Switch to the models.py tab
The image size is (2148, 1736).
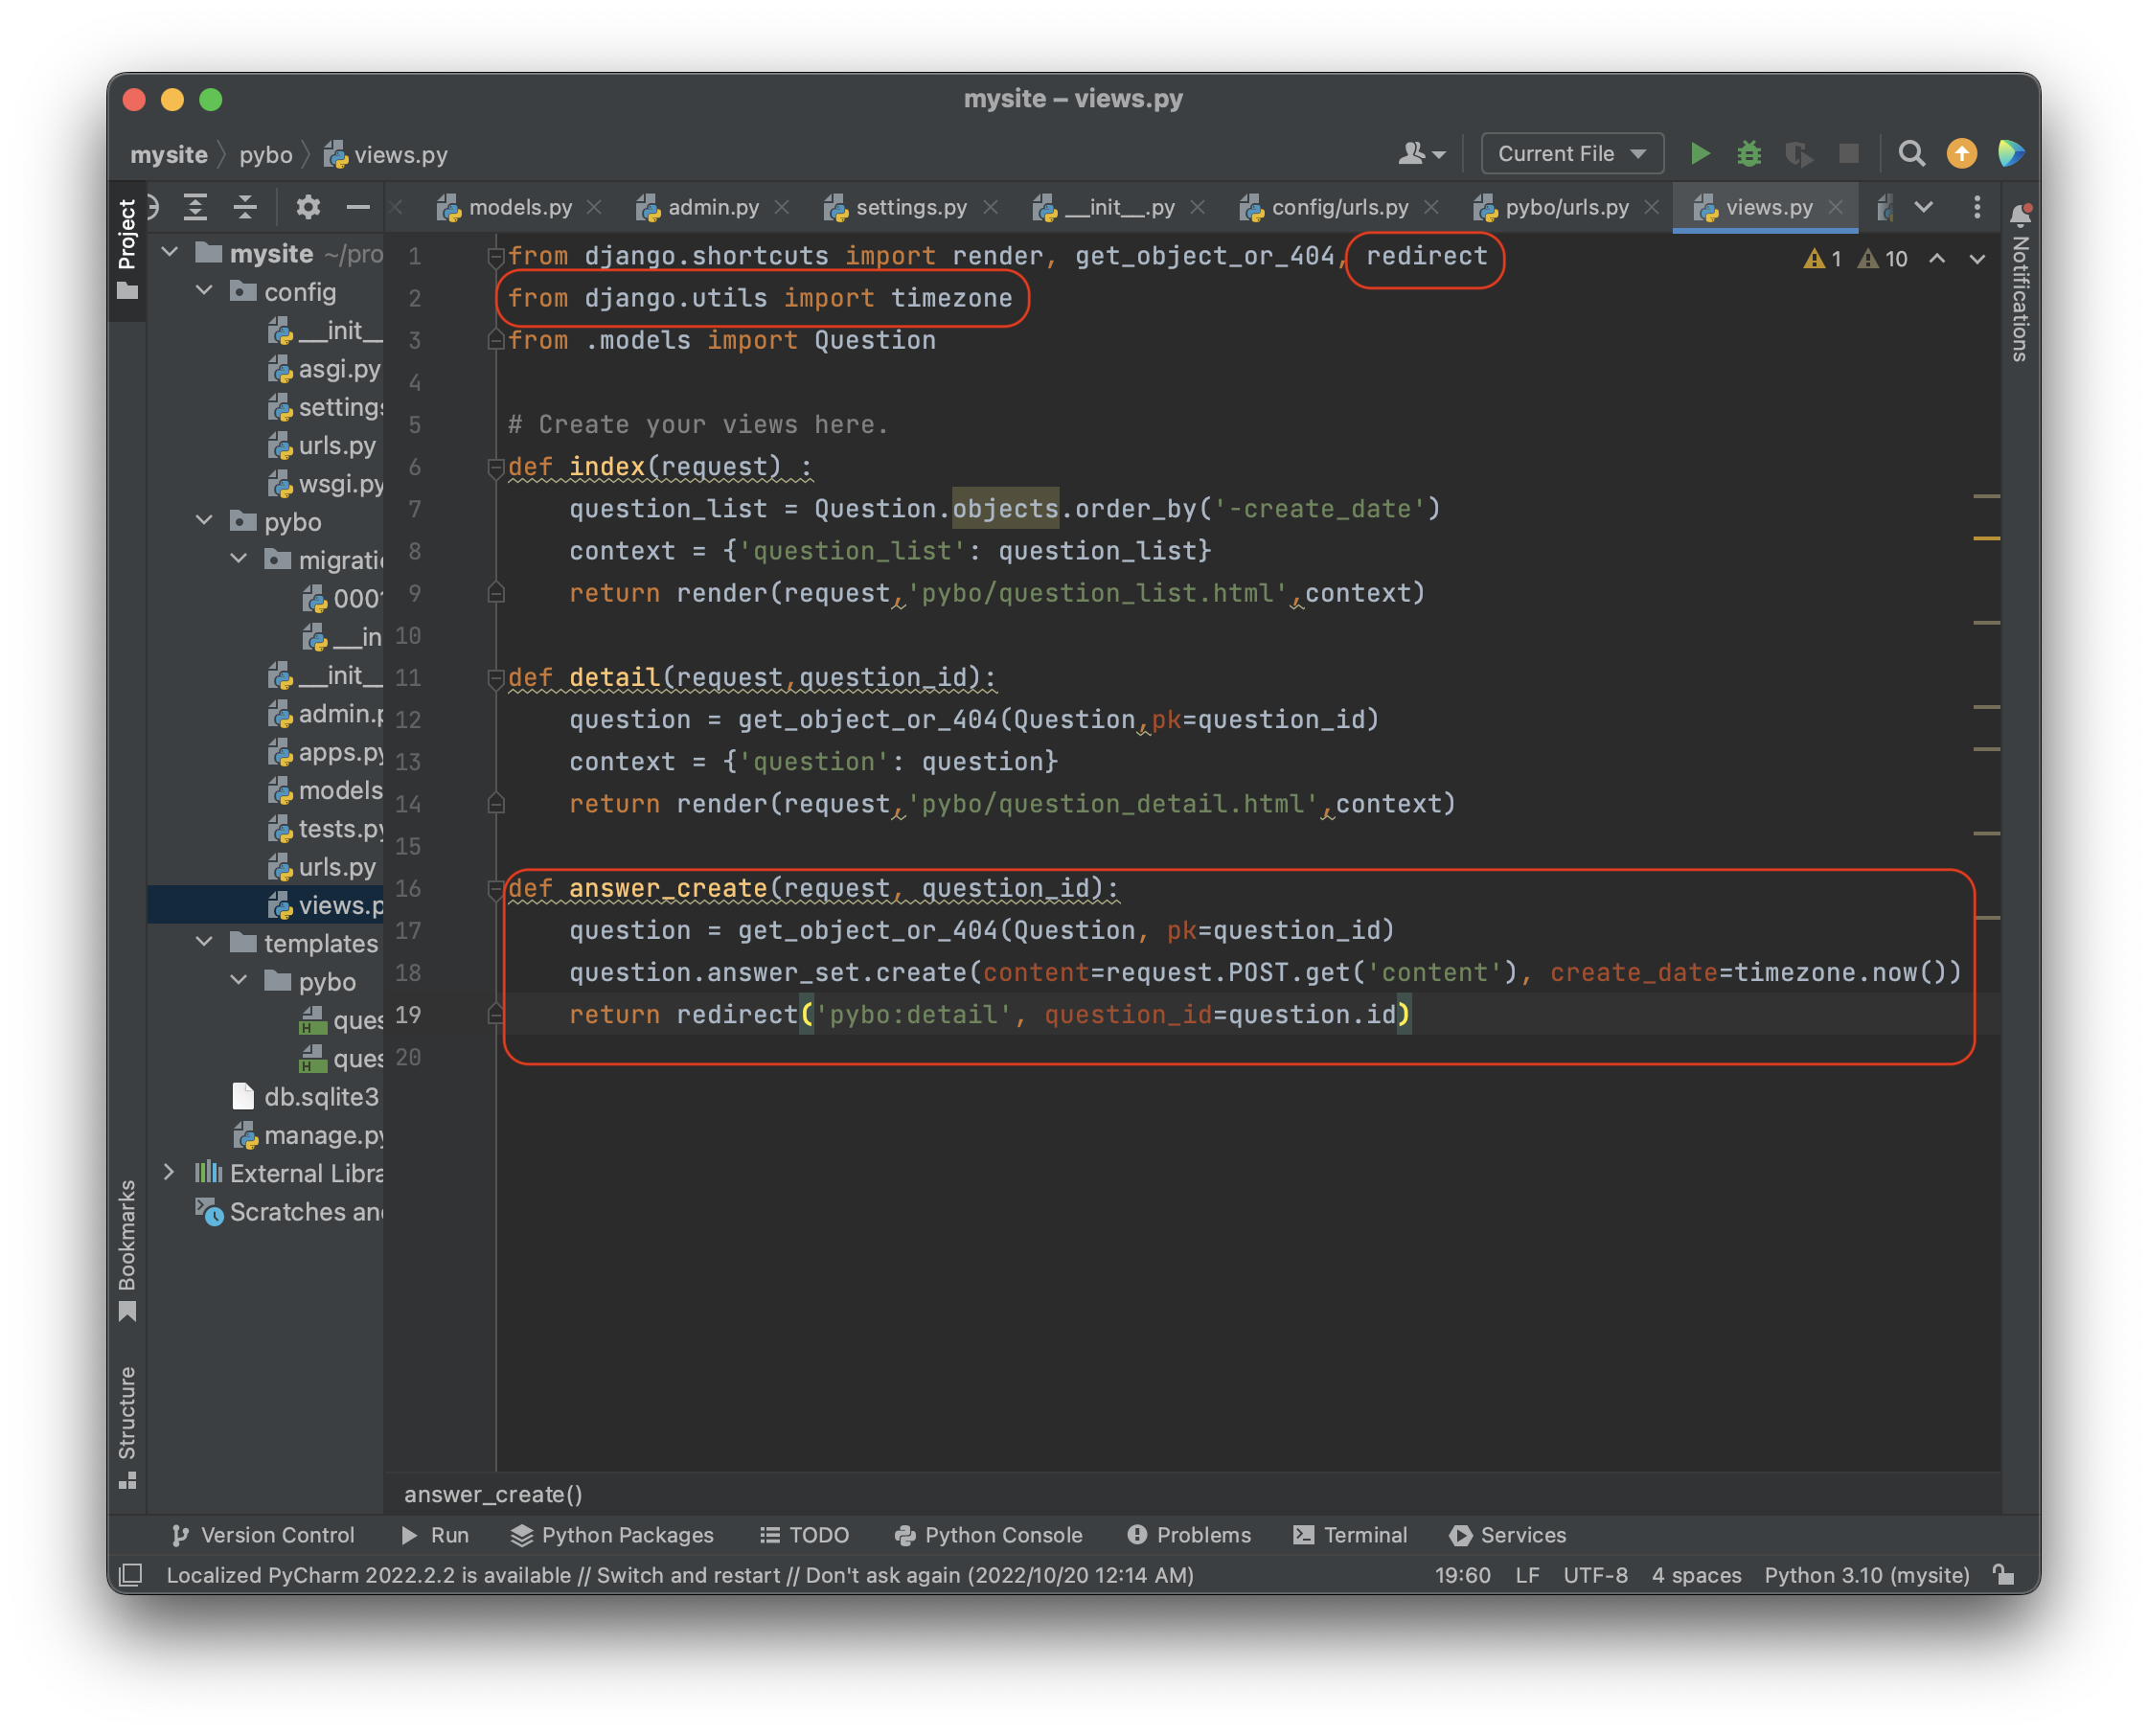pos(519,207)
